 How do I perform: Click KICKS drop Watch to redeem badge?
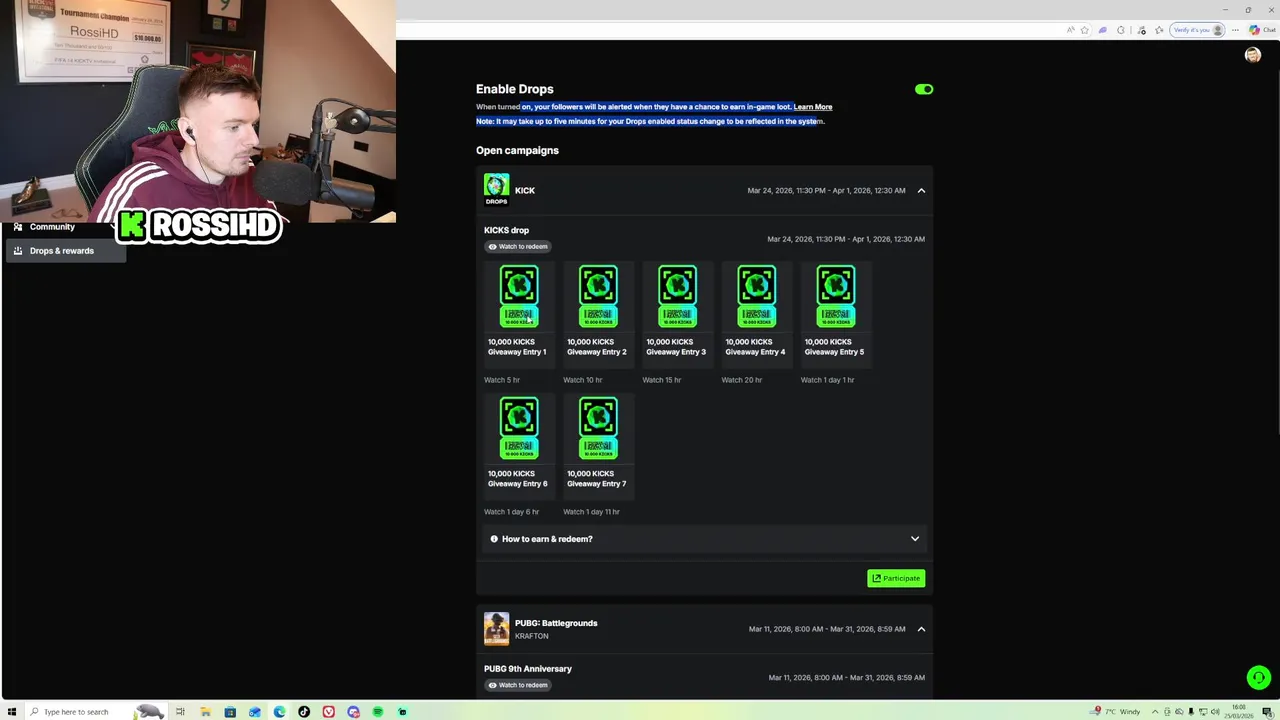point(518,246)
